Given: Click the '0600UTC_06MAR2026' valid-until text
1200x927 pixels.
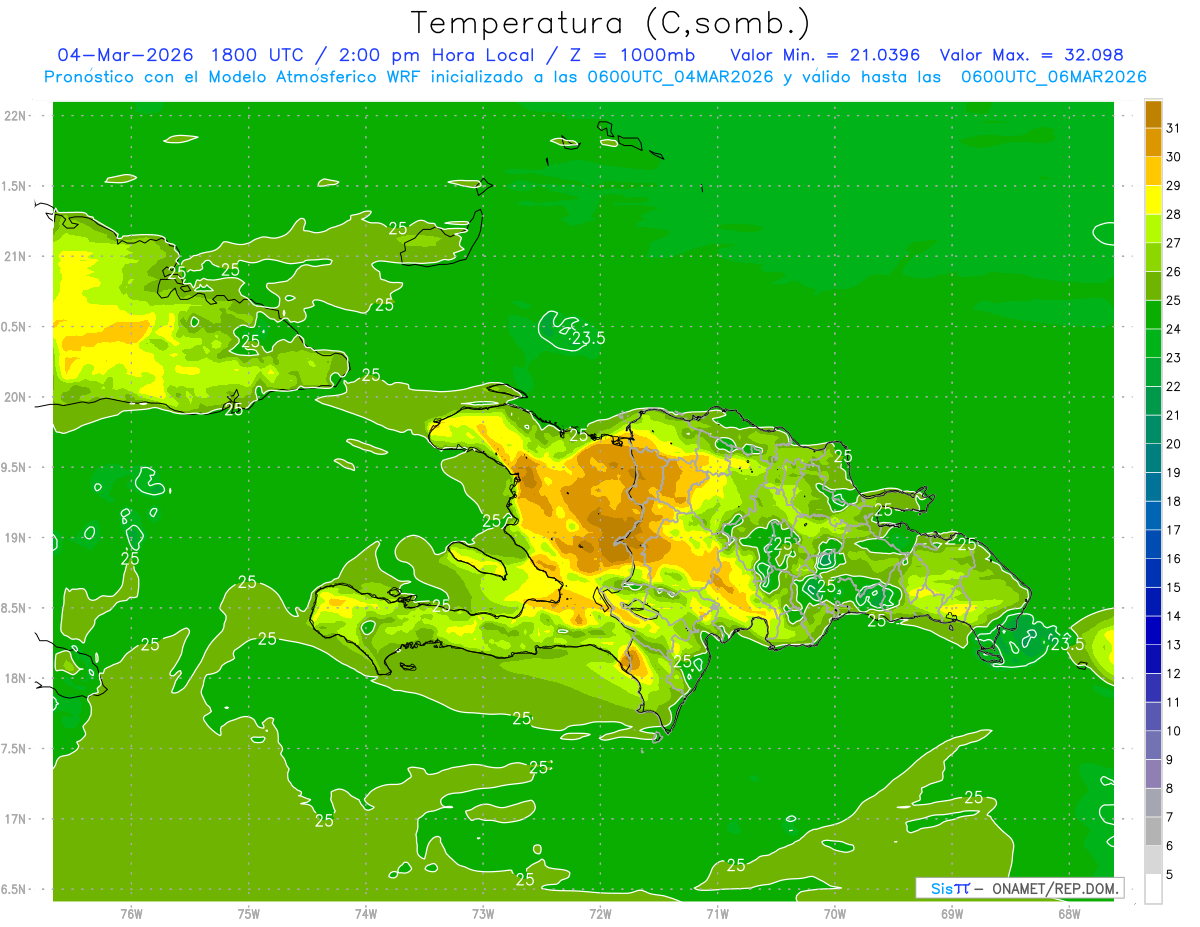Looking at the screenshot, I should [x=1053, y=77].
